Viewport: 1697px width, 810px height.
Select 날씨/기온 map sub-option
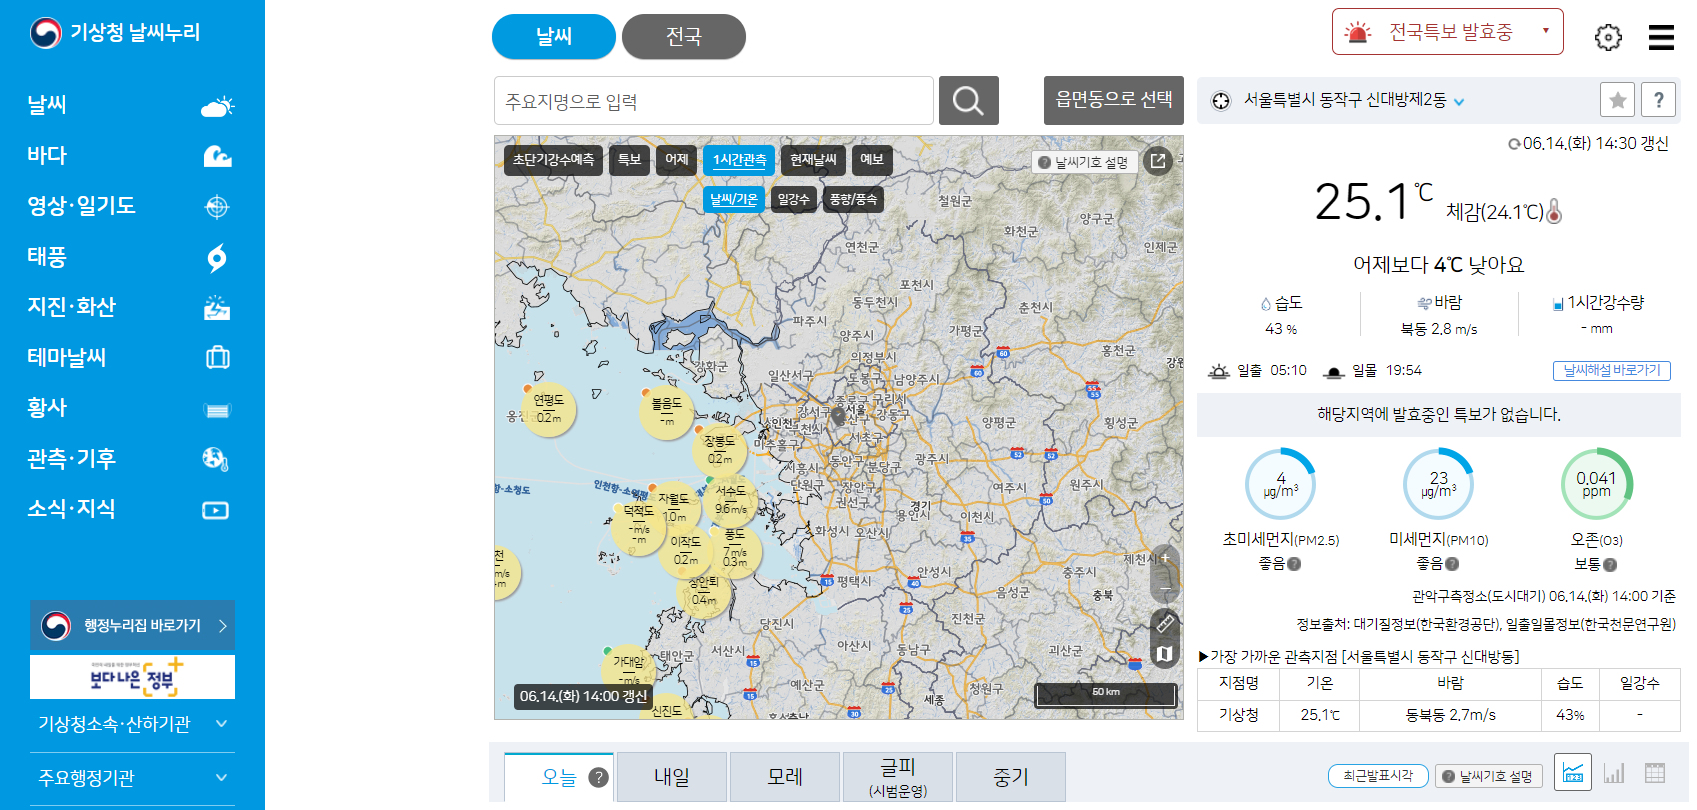pos(734,200)
